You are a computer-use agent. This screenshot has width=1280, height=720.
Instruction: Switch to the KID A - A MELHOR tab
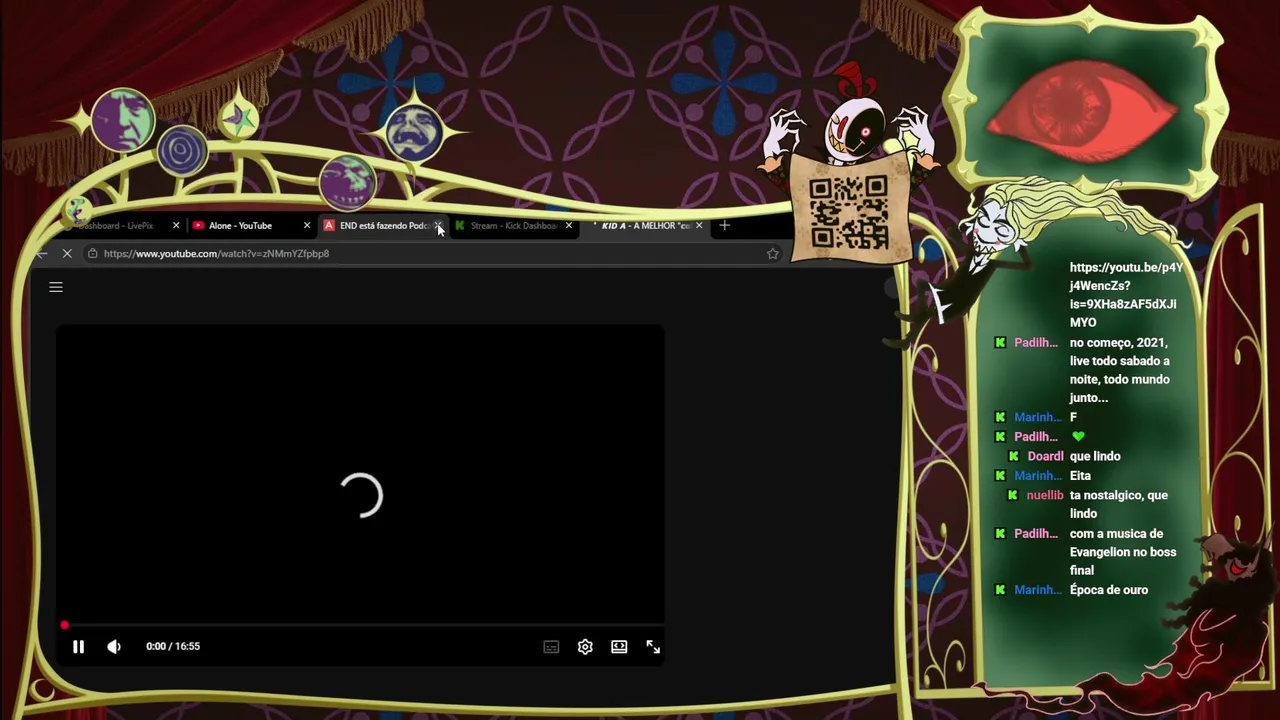[645, 226]
